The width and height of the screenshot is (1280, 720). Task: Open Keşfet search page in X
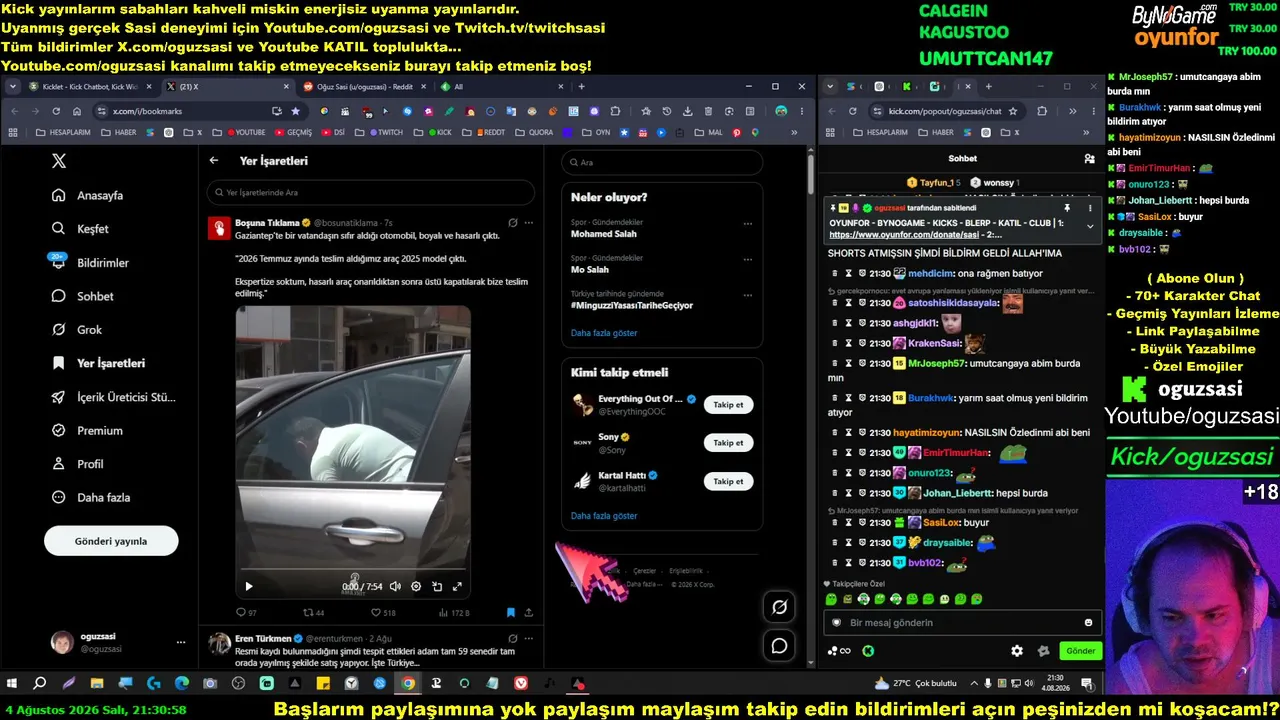coord(80,229)
